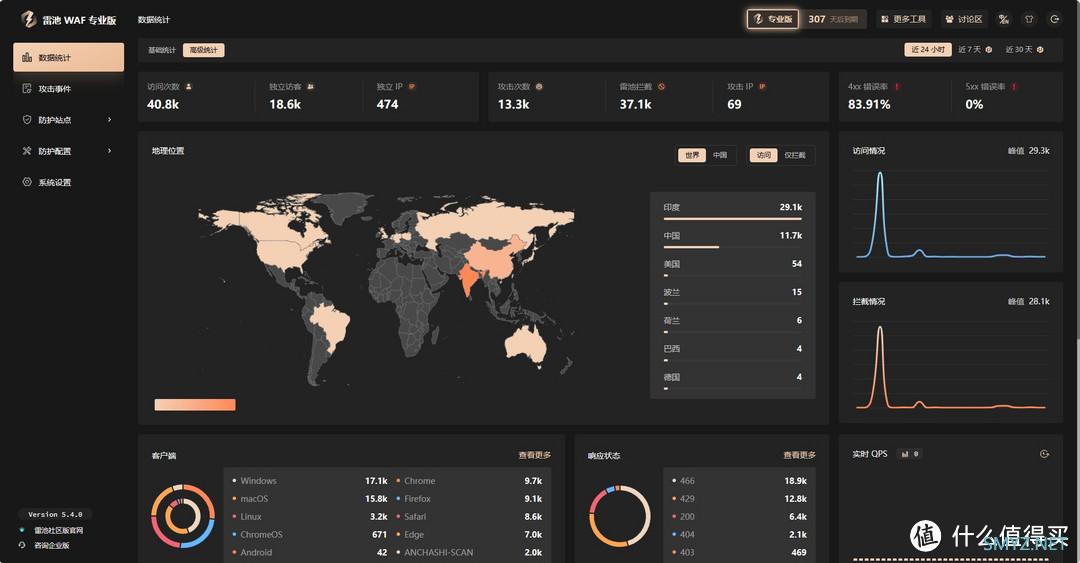1080x563 pixels.
Task: Click the block icon next to 雷池拦截
Action: [661, 87]
